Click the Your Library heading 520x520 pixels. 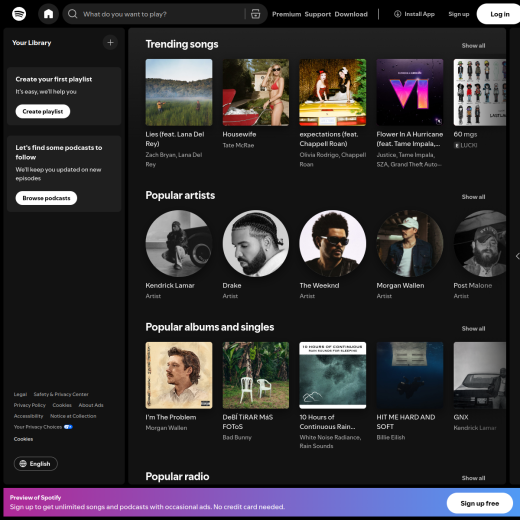(x=32, y=43)
